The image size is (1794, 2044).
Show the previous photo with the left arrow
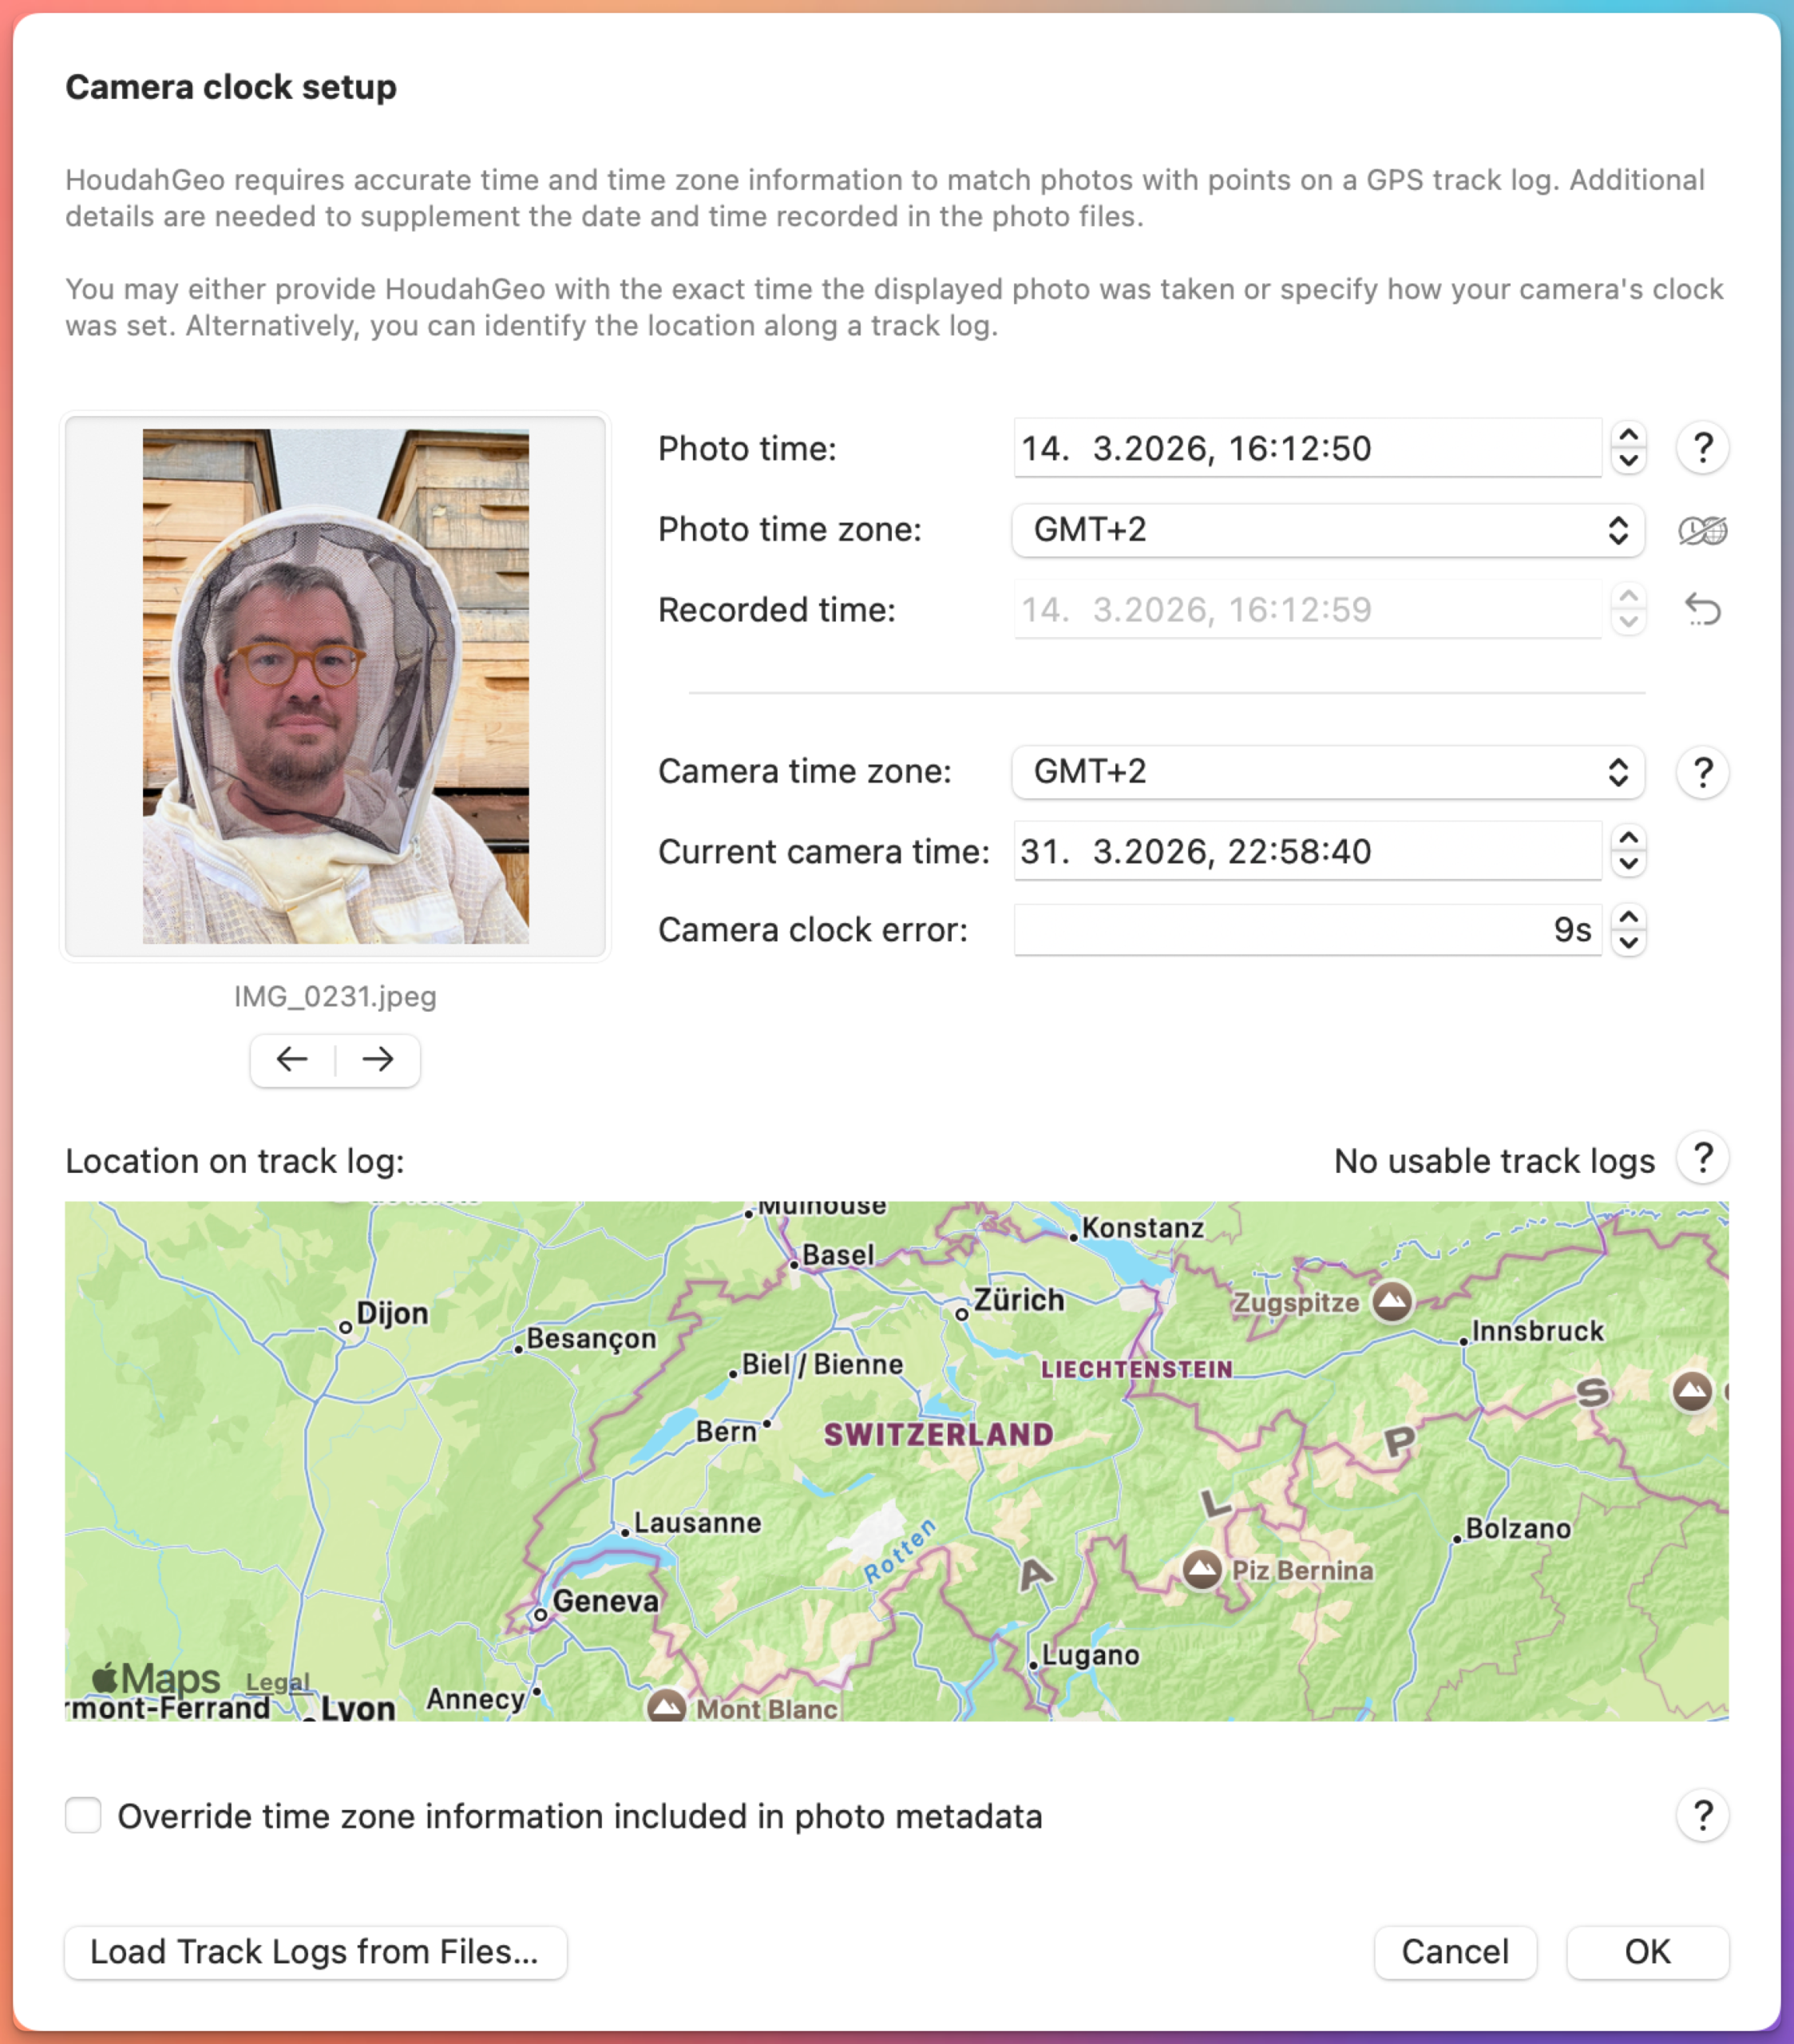click(x=292, y=1060)
